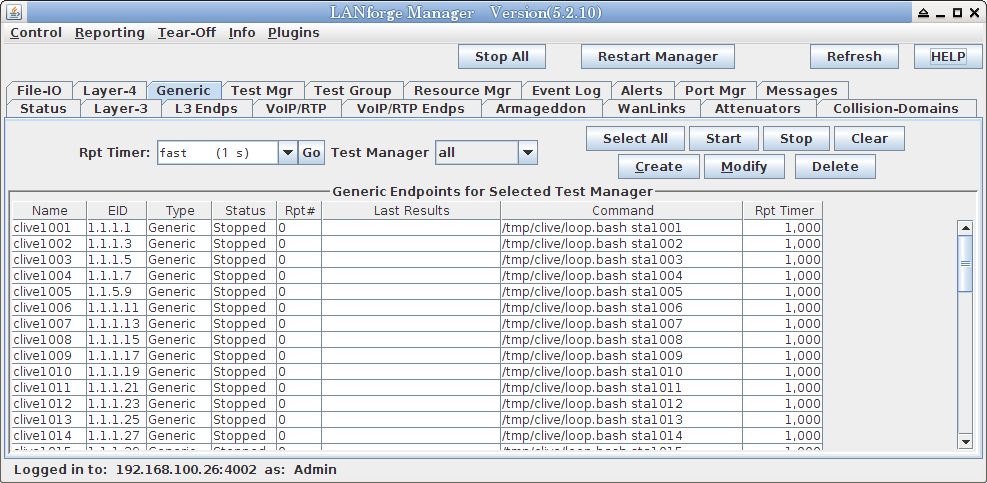This screenshot has width=987, height=483.
Task: Open the Port Mgr tab
Action: 715,91
